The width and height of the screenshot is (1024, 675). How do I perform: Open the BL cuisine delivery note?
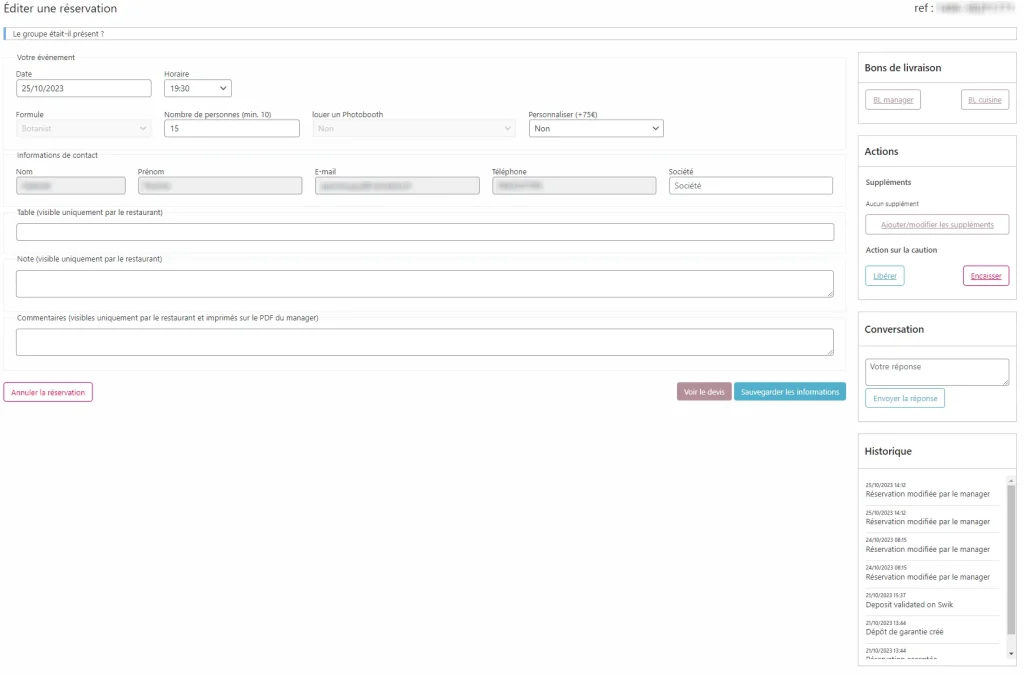pyautogui.click(x=985, y=100)
